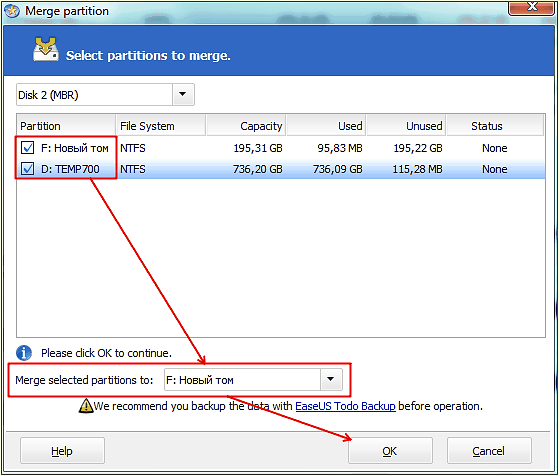
Task: Open Help for merging partitions
Action: coord(62,451)
